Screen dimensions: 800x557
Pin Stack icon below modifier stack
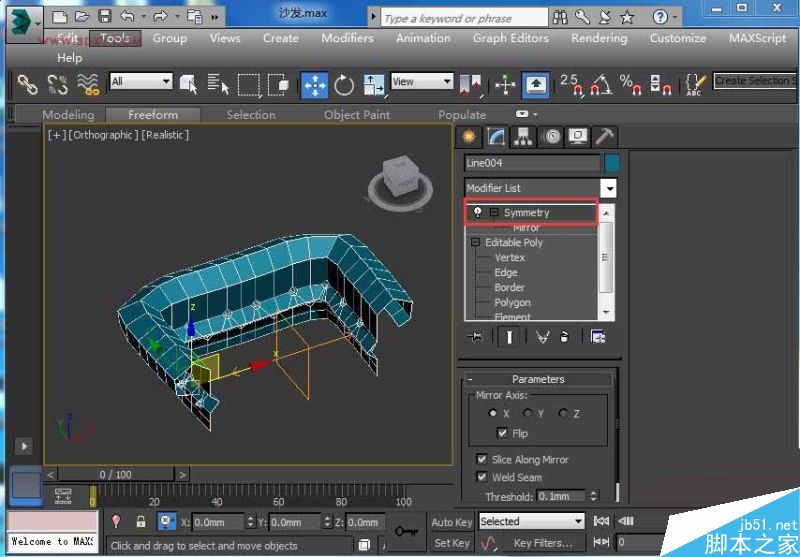pos(476,337)
